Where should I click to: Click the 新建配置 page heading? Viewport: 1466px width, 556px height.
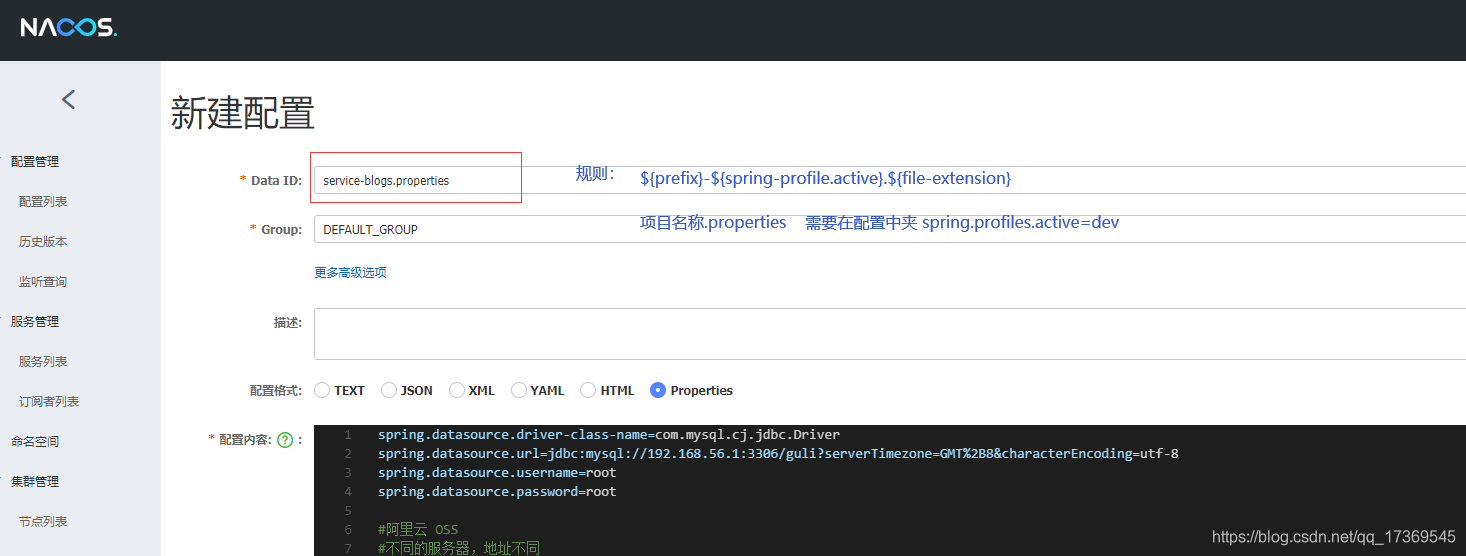click(x=243, y=113)
